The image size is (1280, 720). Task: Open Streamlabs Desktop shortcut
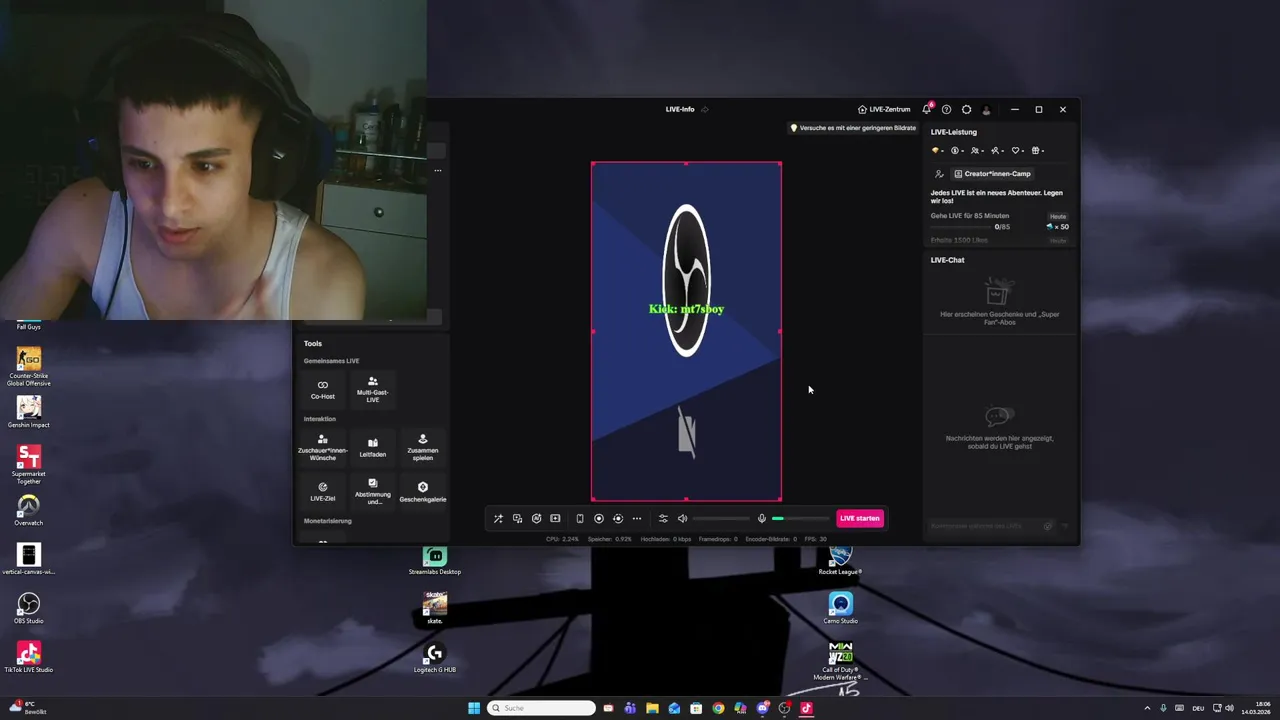click(x=435, y=560)
